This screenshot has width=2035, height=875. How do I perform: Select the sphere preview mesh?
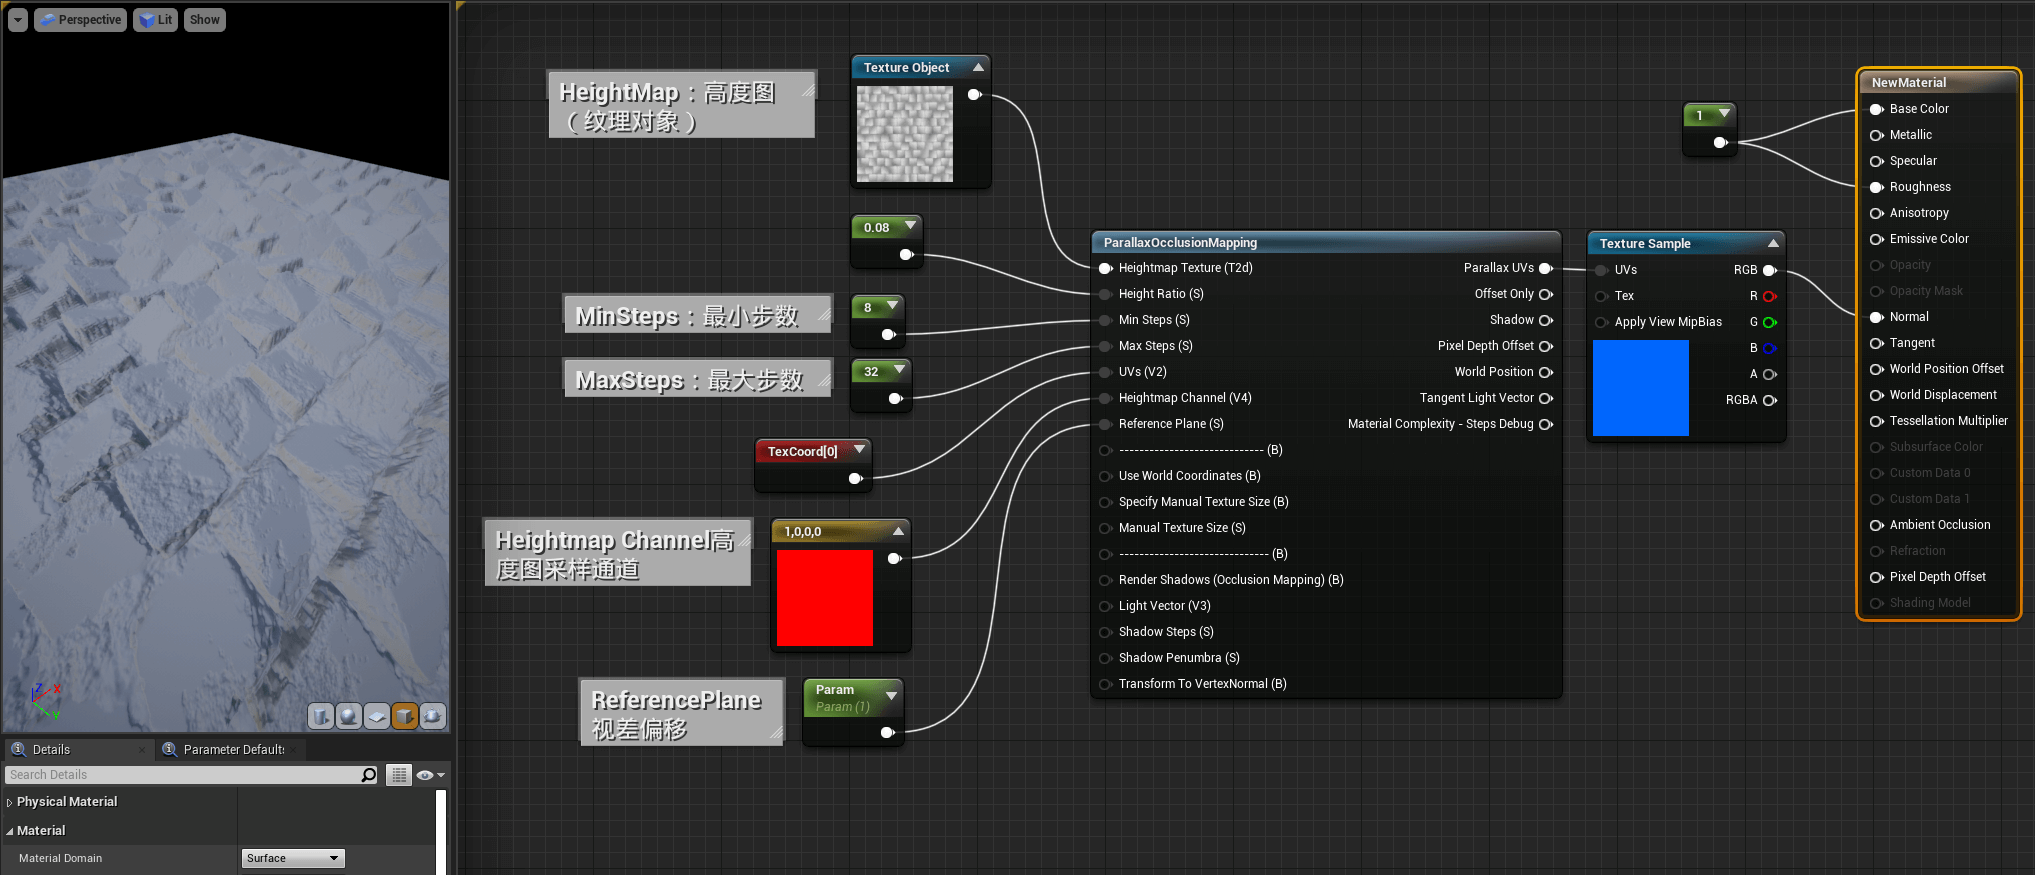[x=349, y=716]
